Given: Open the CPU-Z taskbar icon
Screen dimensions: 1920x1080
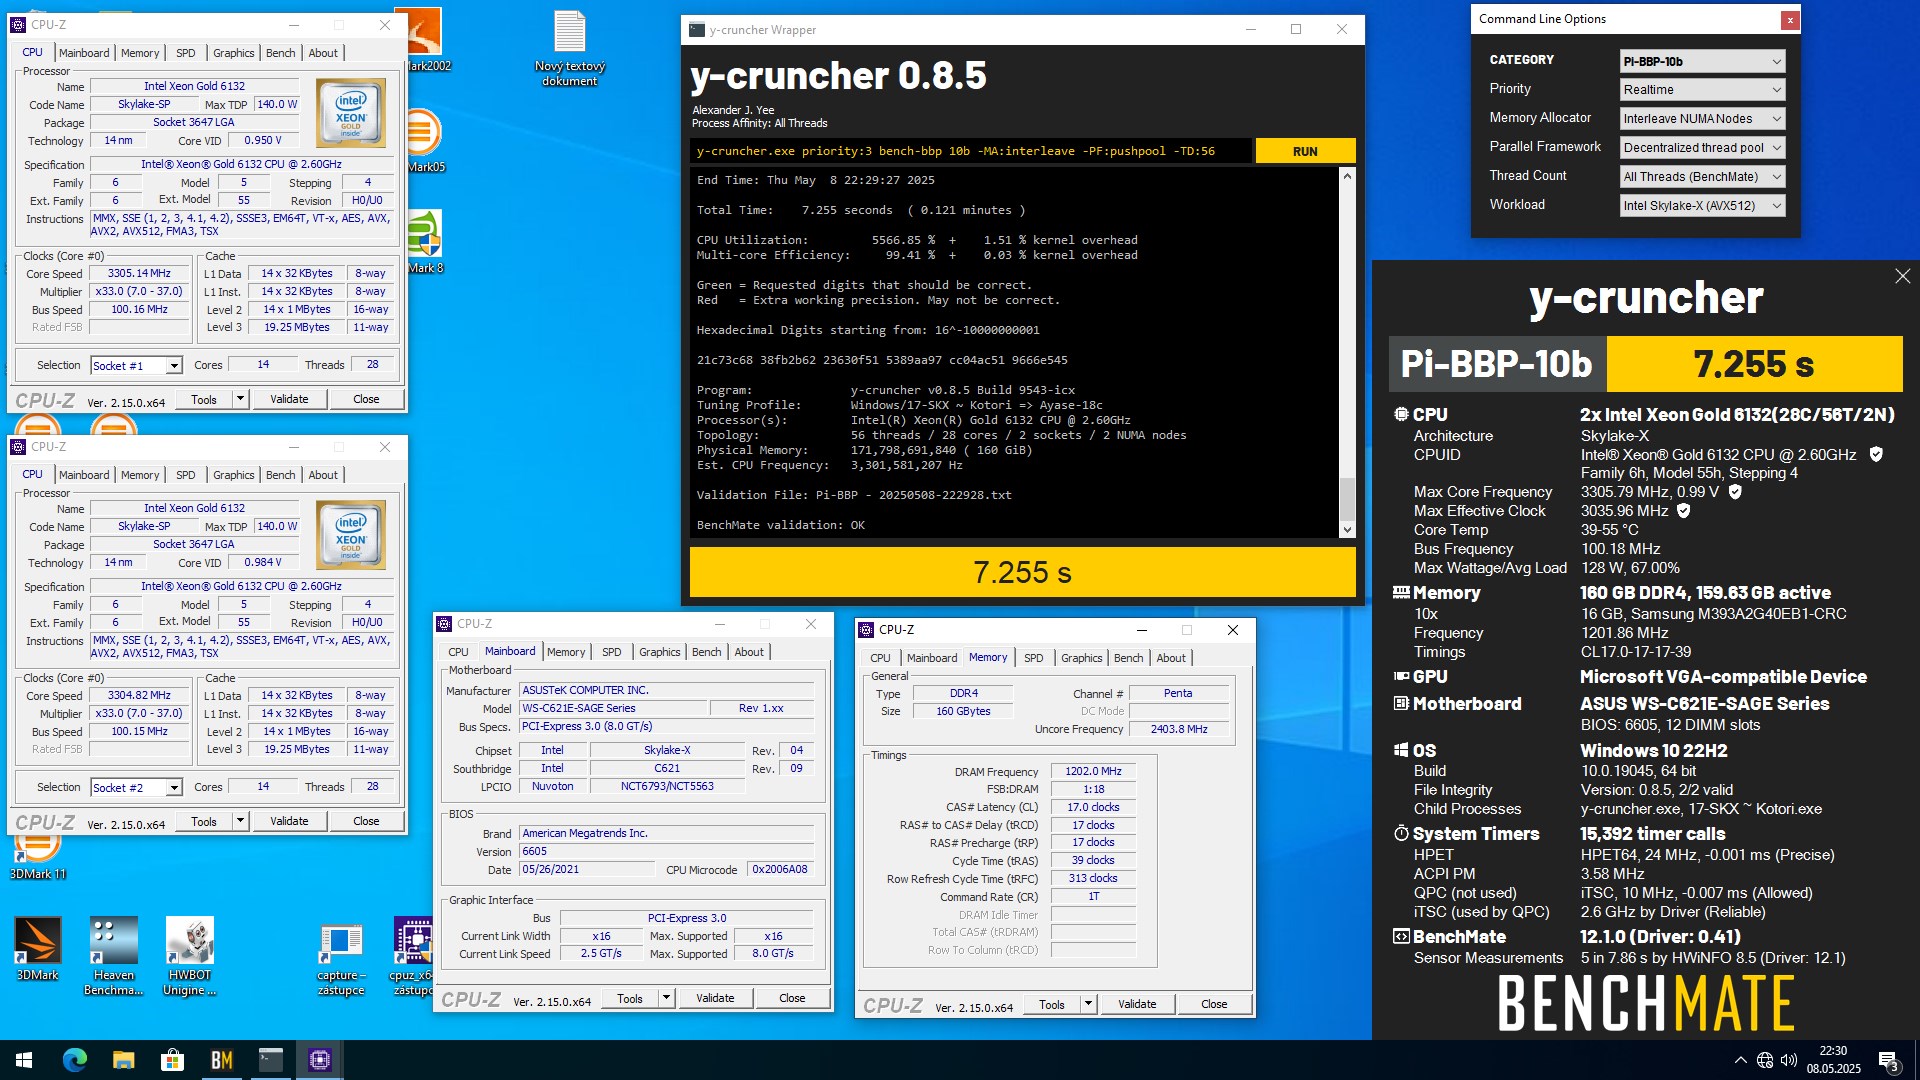Looking at the screenshot, I should [320, 1060].
